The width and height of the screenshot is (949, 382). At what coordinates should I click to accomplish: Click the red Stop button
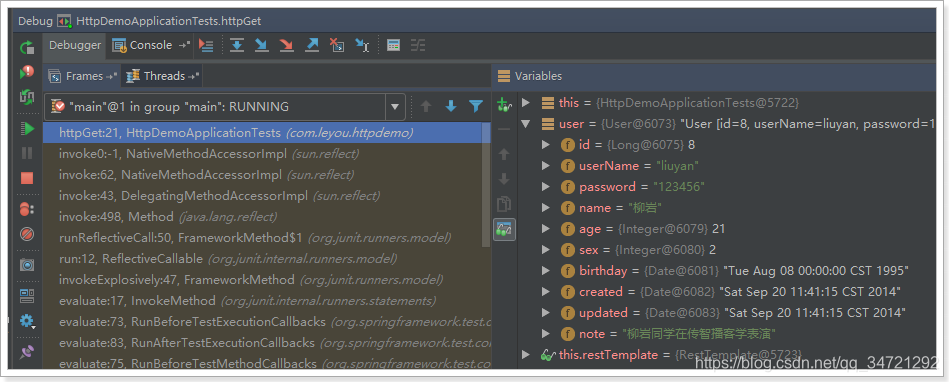27,178
